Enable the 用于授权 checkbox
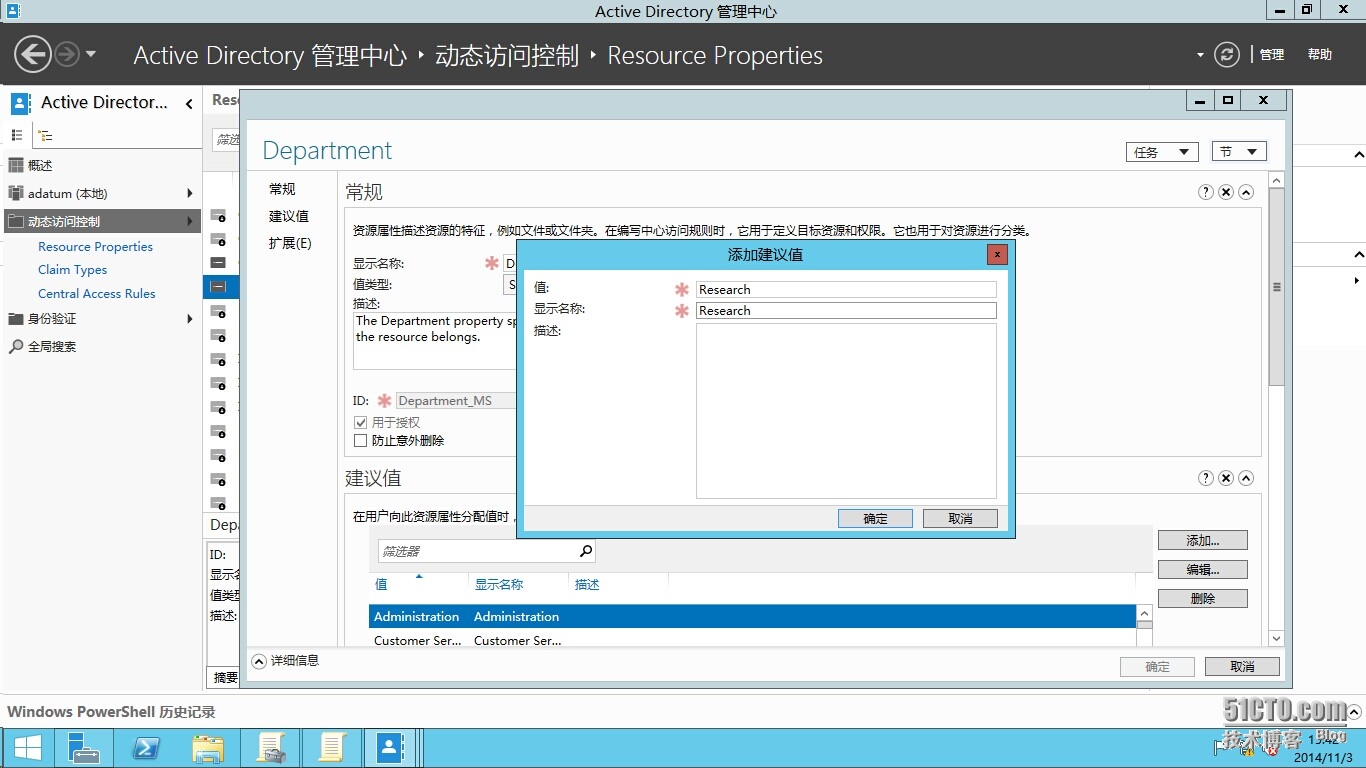This screenshot has width=1366, height=768. coord(360,422)
